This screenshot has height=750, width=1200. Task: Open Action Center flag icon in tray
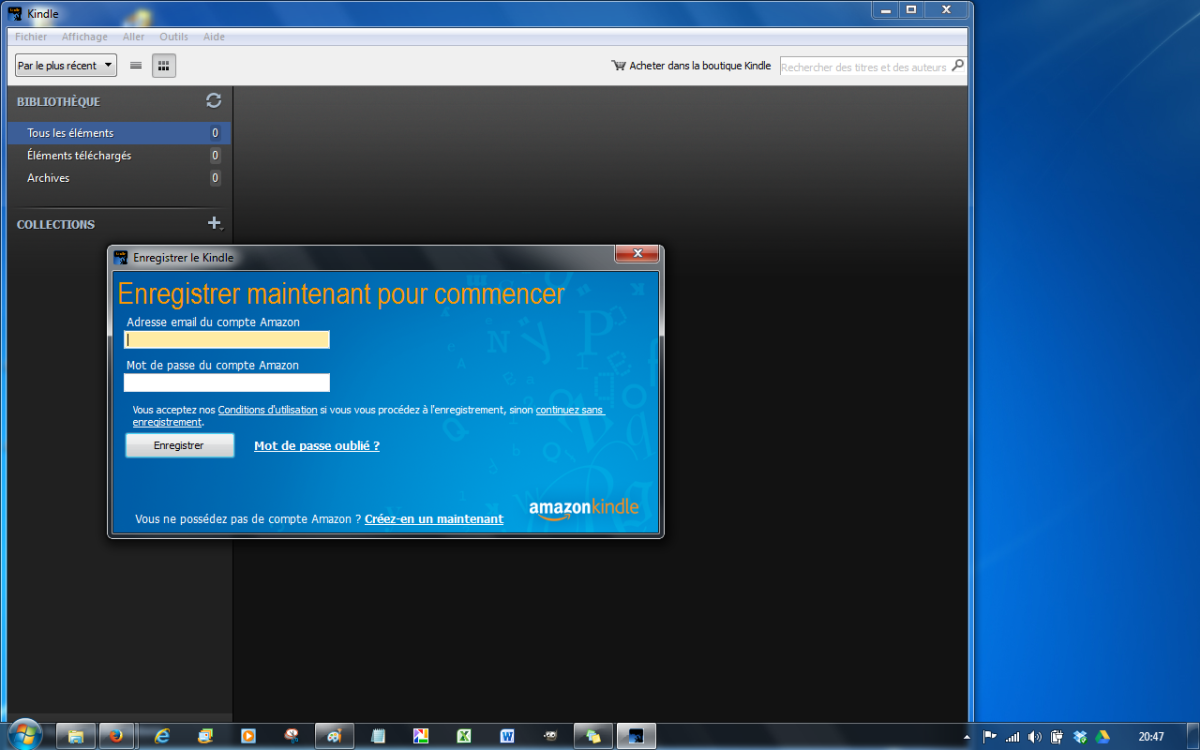click(x=990, y=736)
